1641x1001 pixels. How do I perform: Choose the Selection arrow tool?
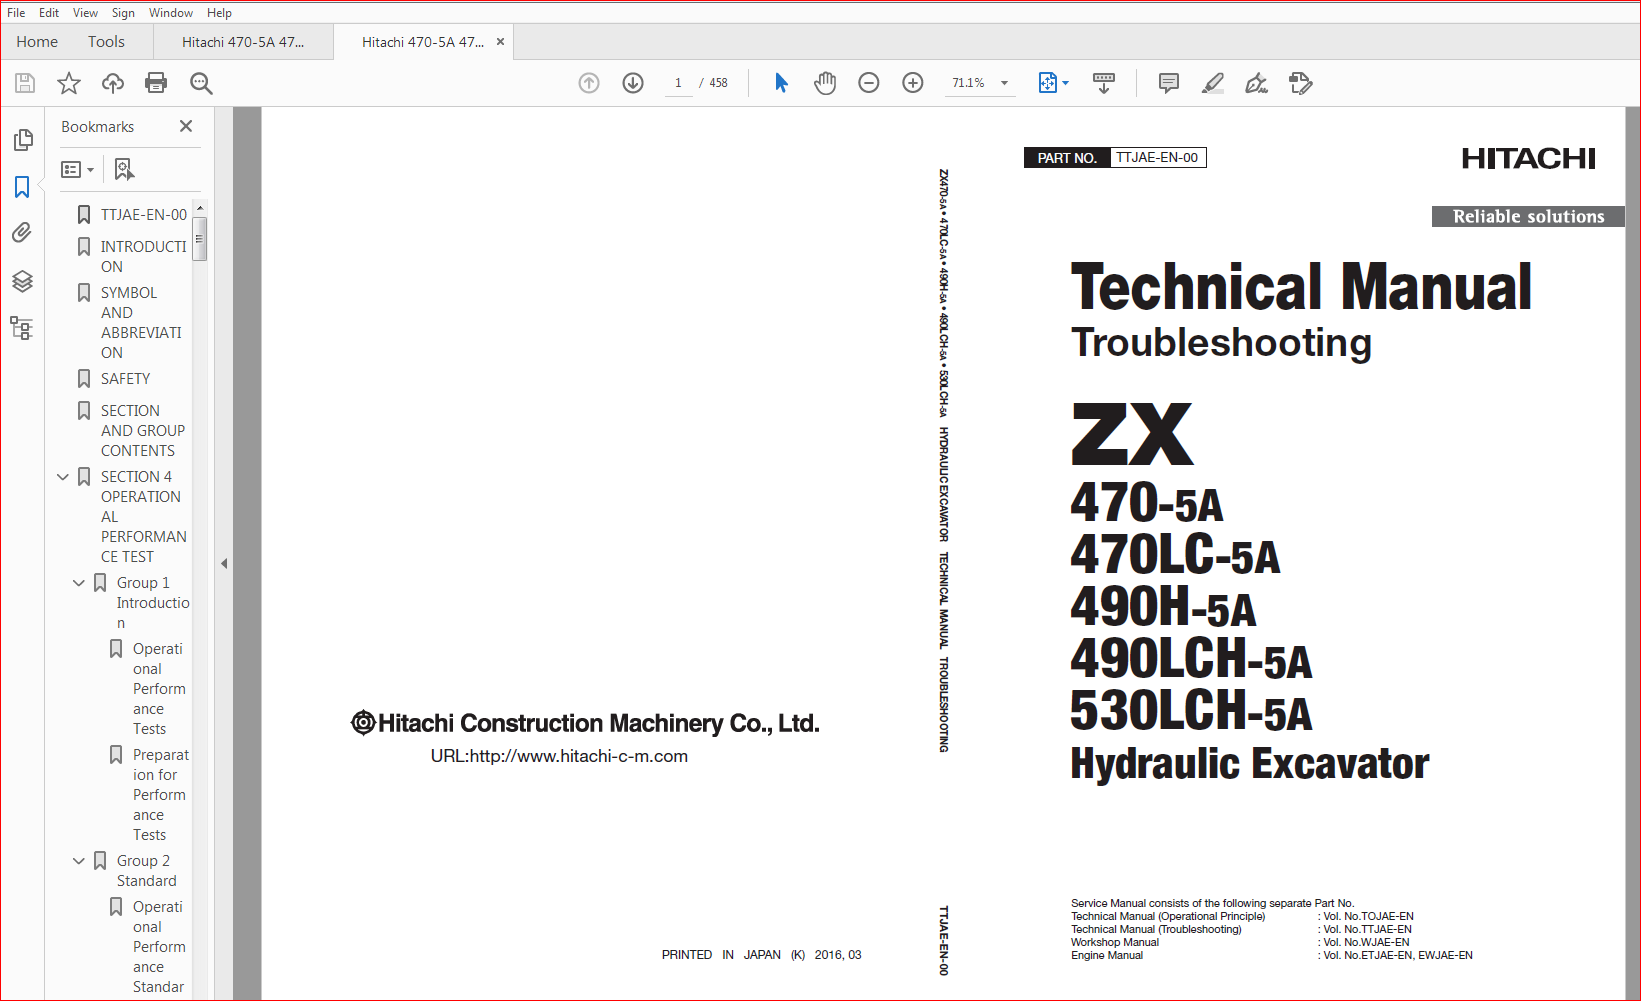coord(781,83)
